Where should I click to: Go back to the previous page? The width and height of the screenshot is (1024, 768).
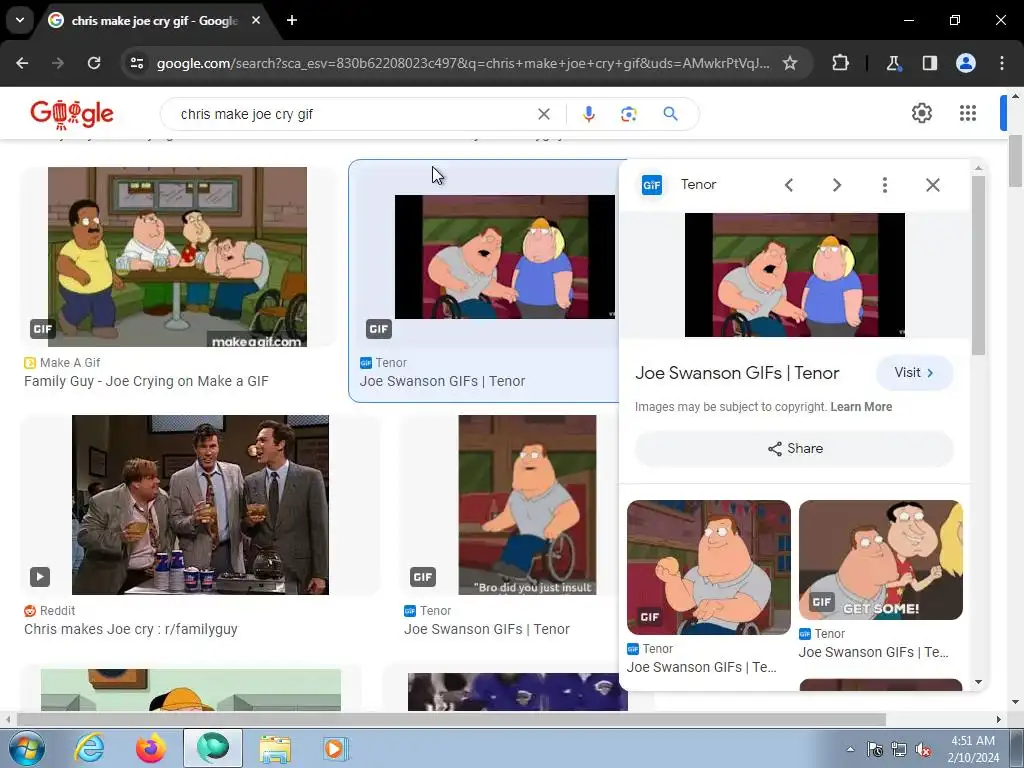[x=22, y=63]
